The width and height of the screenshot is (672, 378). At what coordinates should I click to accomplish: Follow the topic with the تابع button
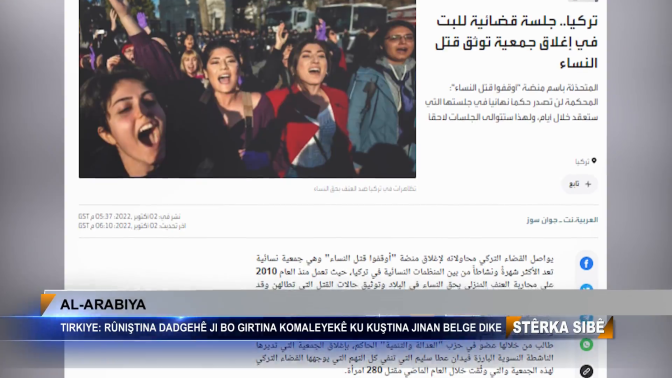580,184
